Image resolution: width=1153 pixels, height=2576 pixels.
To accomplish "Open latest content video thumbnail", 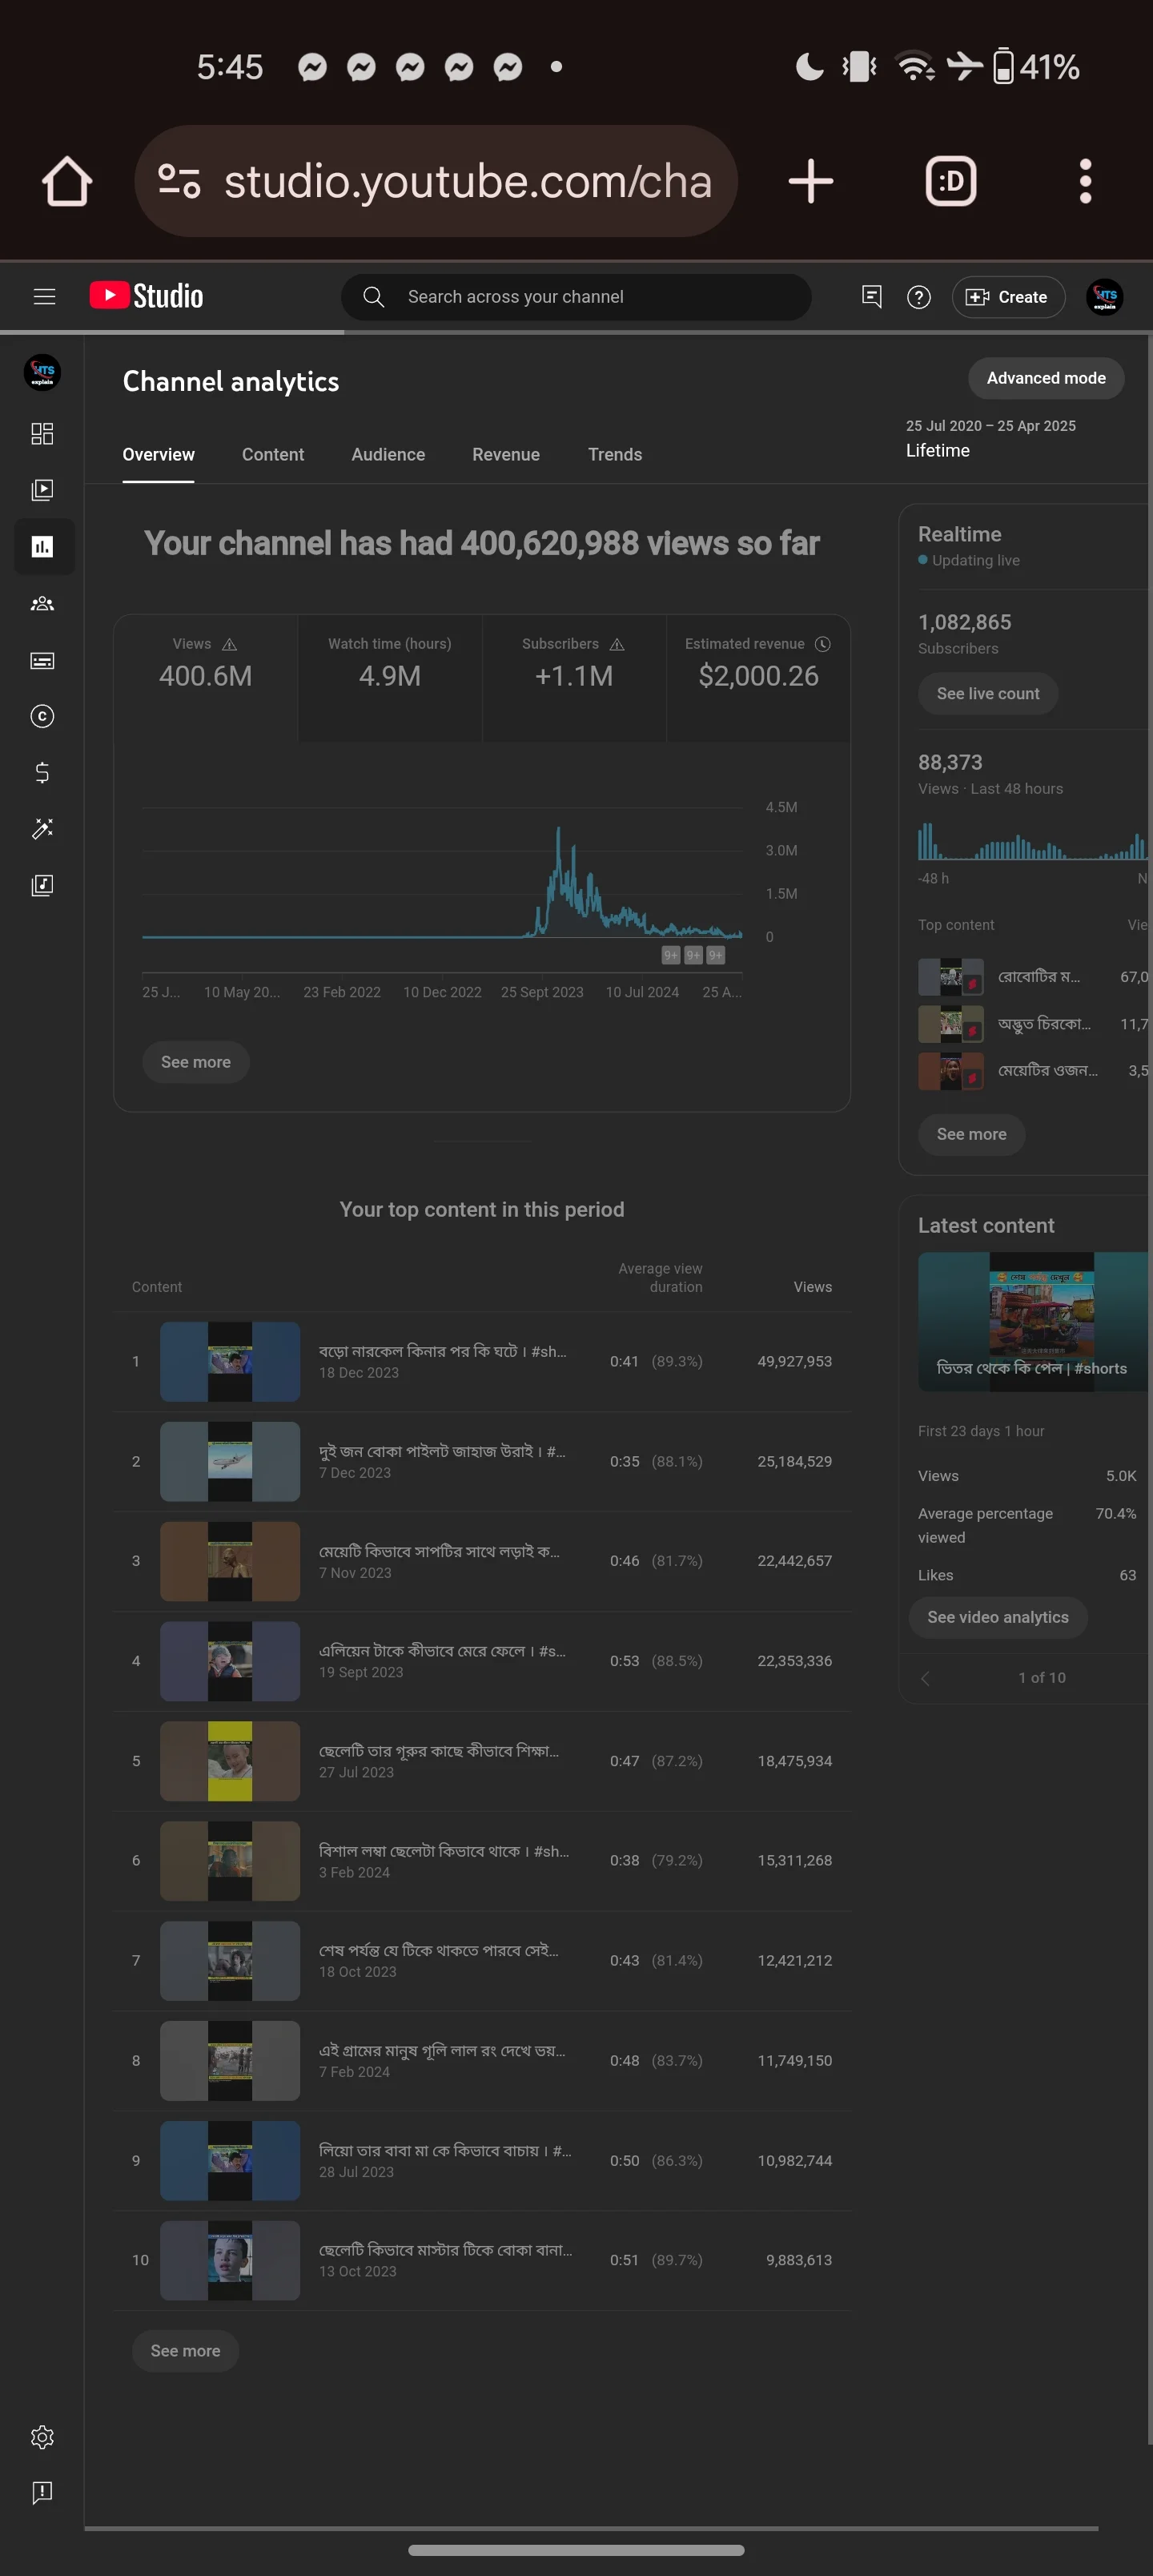I will [1032, 1321].
